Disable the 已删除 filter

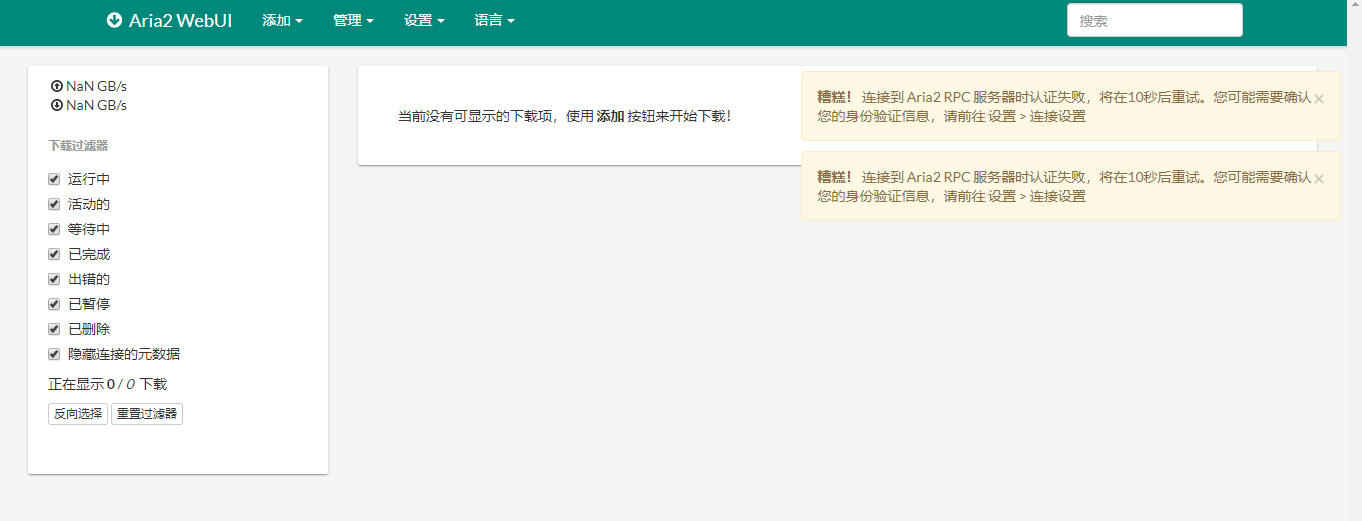54,329
